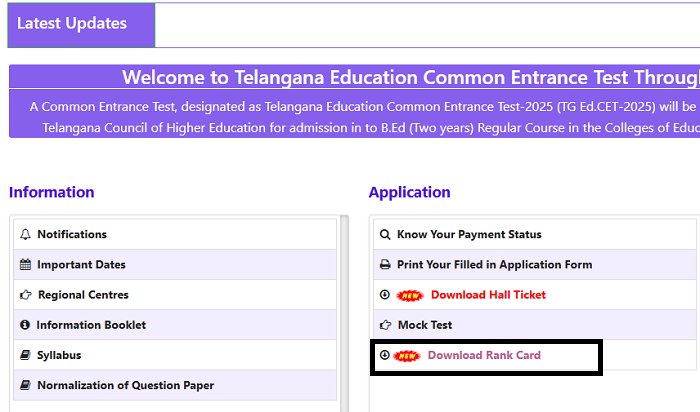Click the info circle icon beside Information Booklet

click(25, 325)
